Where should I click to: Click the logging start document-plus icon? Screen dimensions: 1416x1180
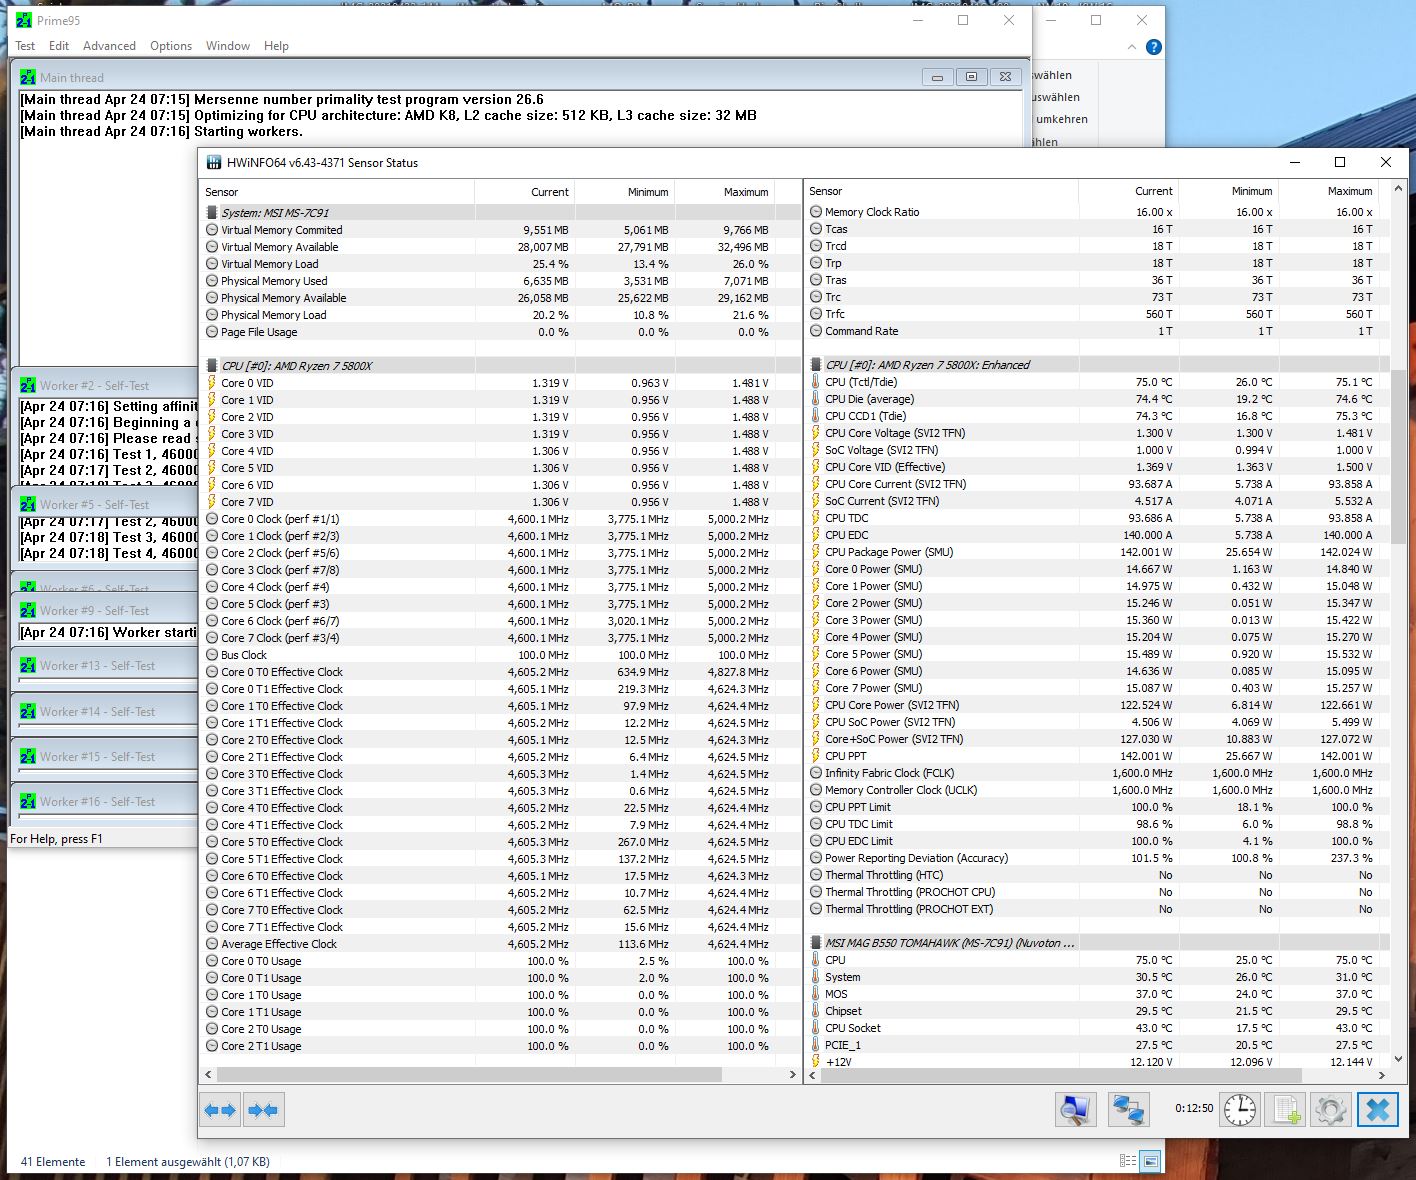(1285, 1110)
